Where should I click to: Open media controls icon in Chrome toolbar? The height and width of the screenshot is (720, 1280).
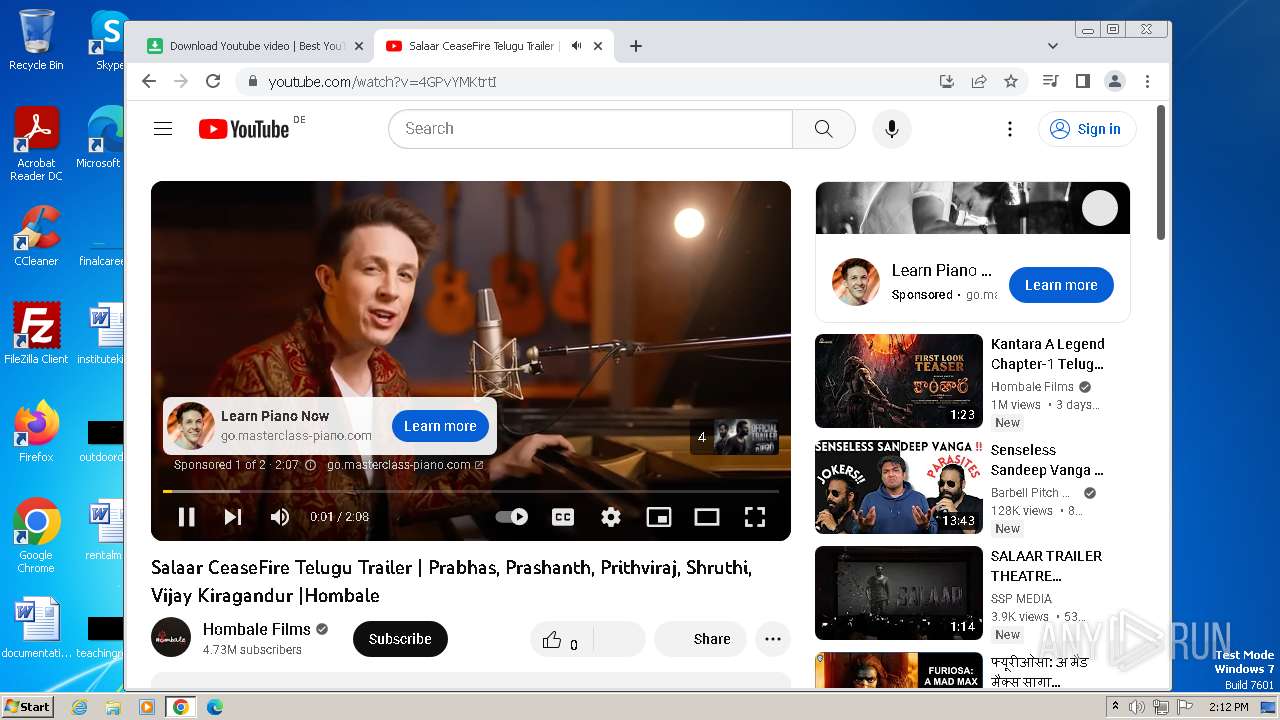1050,82
